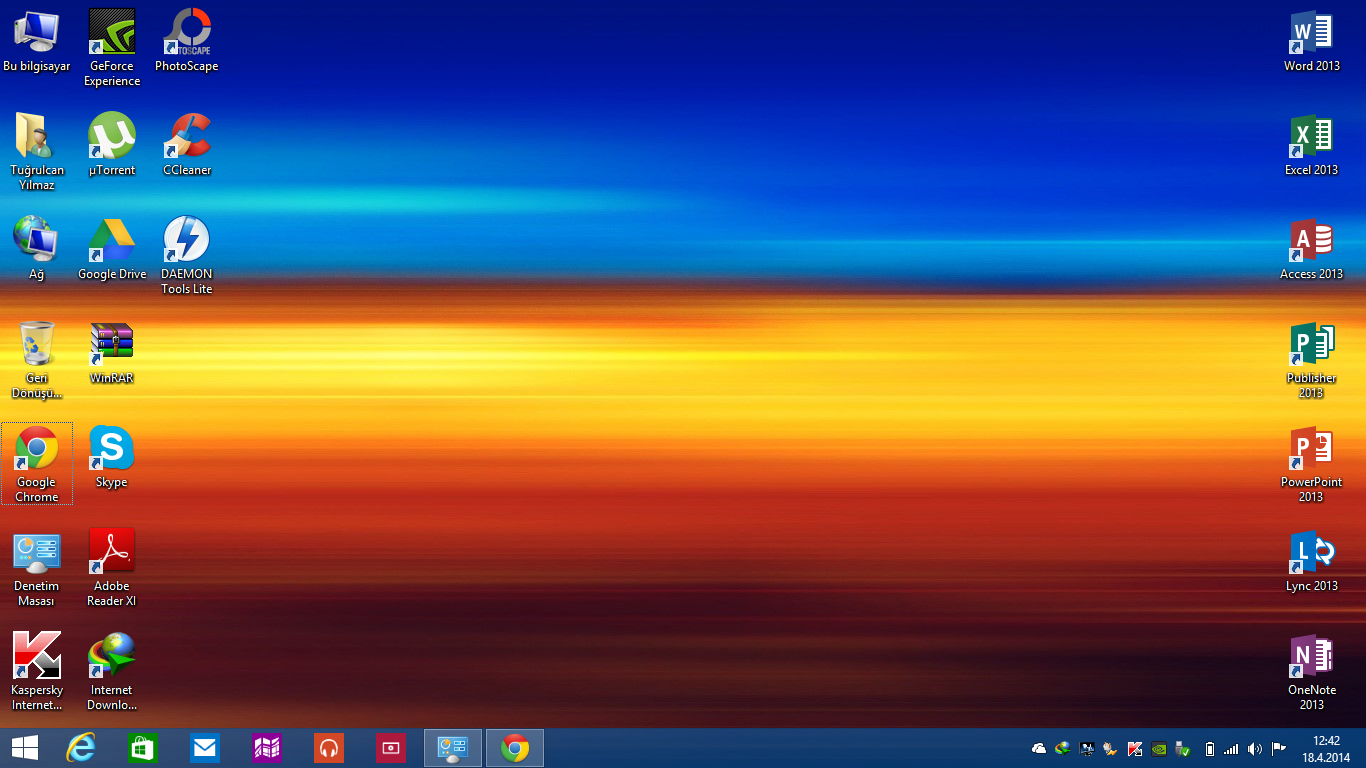Open the volume speaker tray icon
Screen dimensions: 1366x768
point(1254,748)
